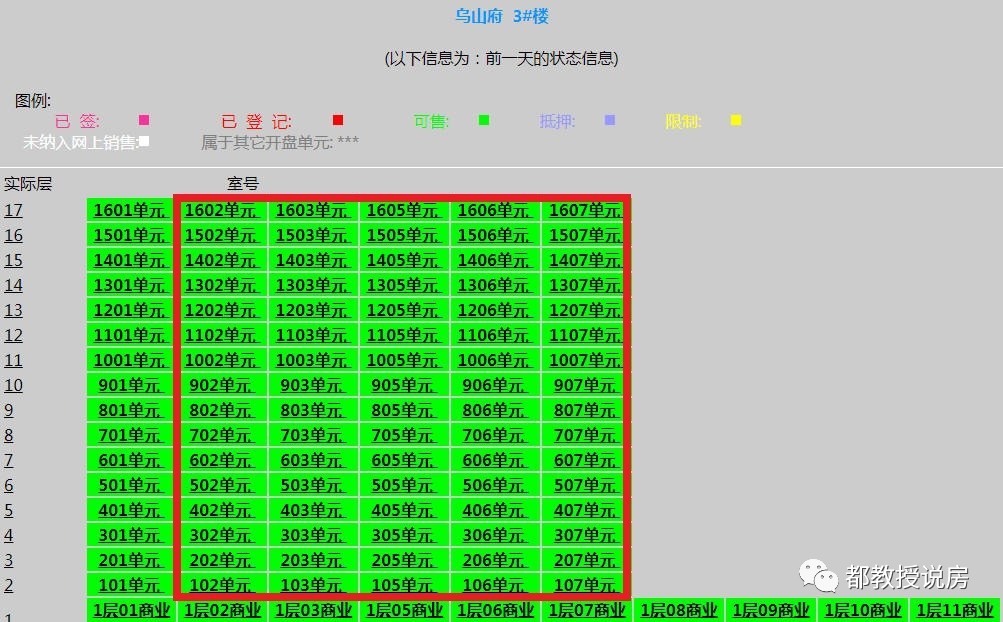Open unit 1005单元
The image size is (1003, 622).
pos(403,360)
